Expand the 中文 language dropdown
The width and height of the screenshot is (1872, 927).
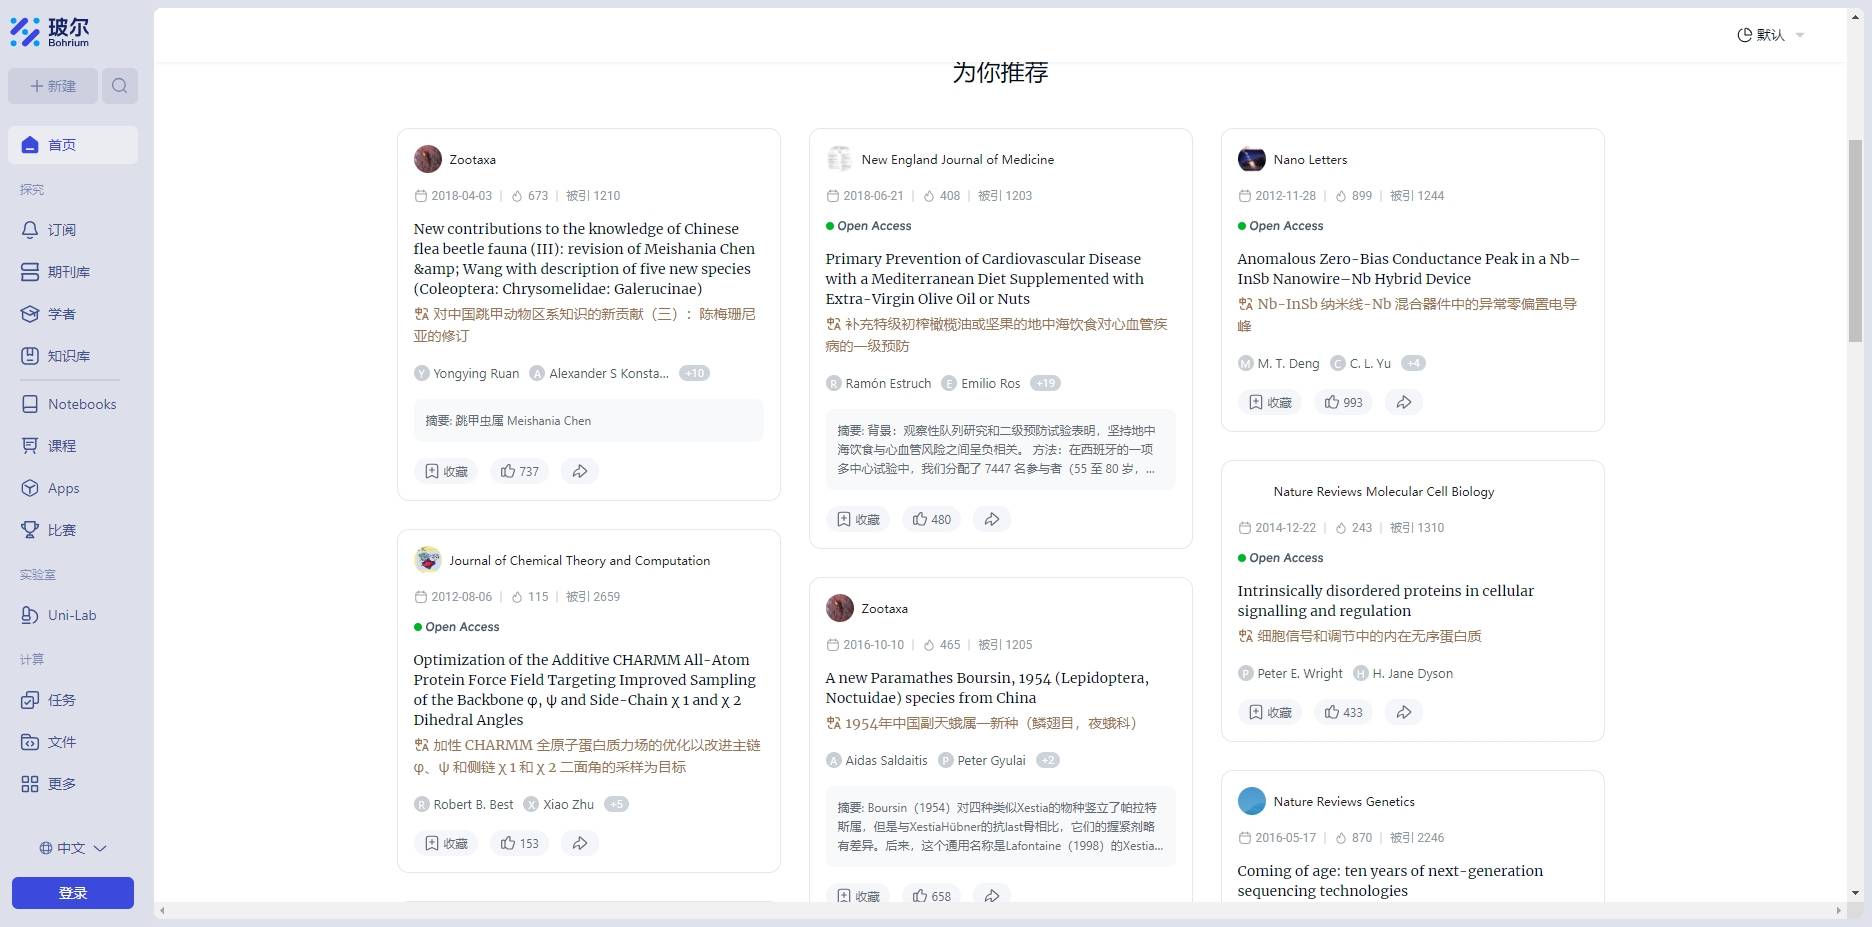click(73, 848)
